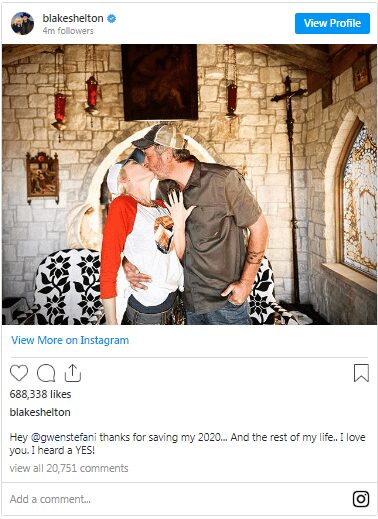Click blakeshelton name above the caption
Viewport: 378px width, 519px height.
click(x=40, y=412)
